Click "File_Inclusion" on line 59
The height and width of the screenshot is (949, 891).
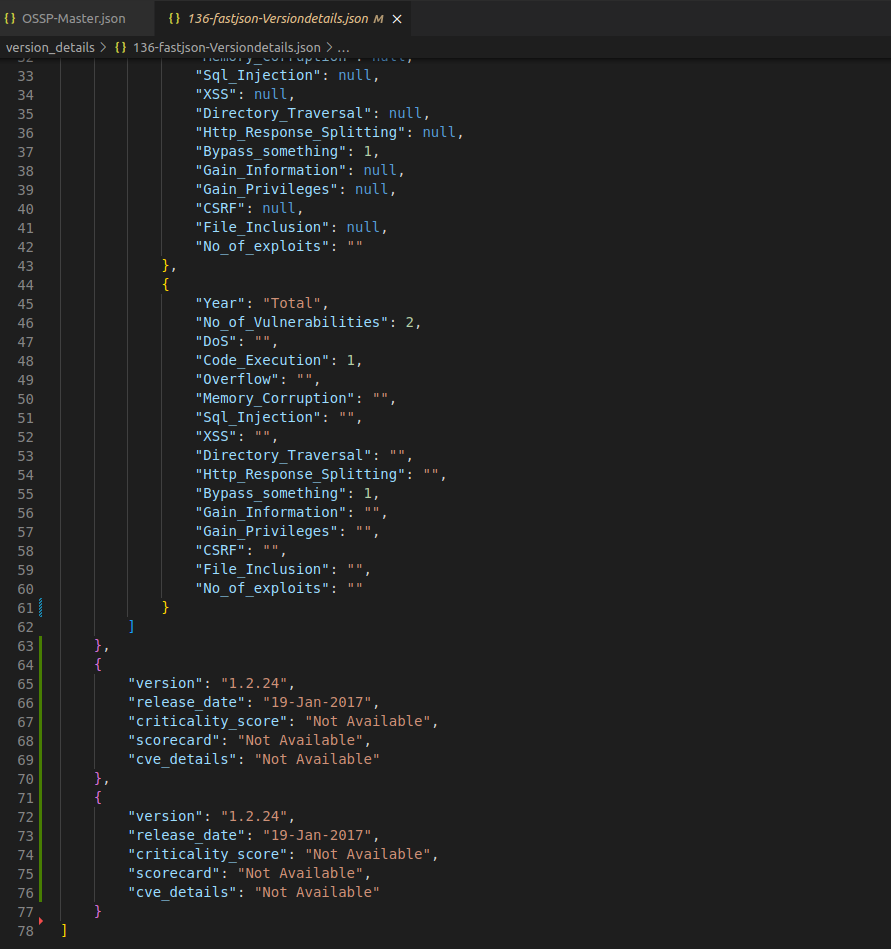pos(262,569)
